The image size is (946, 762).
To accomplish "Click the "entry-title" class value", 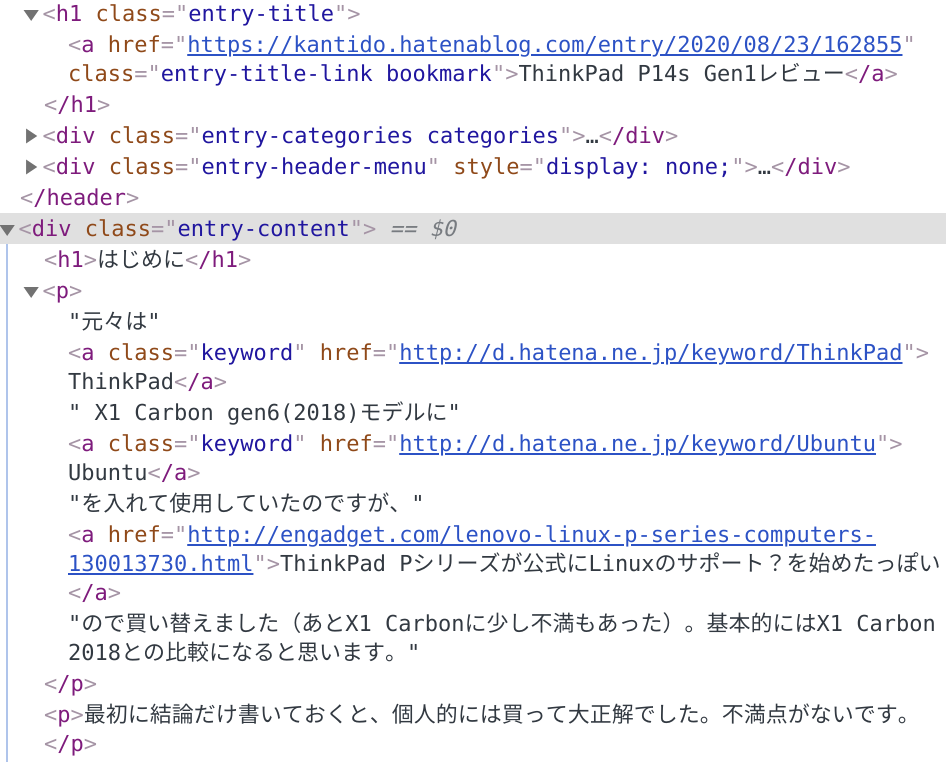I will point(261,13).
